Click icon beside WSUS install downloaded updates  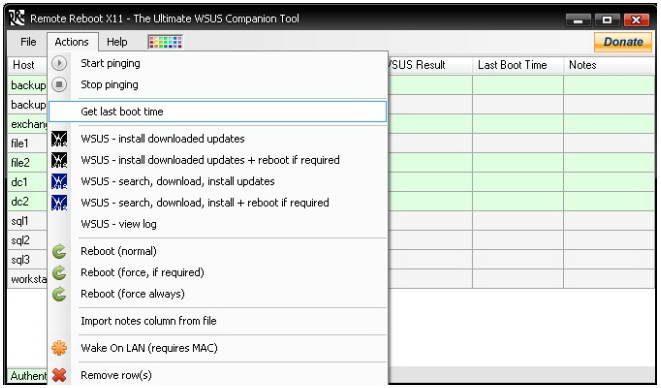(59, 139)
